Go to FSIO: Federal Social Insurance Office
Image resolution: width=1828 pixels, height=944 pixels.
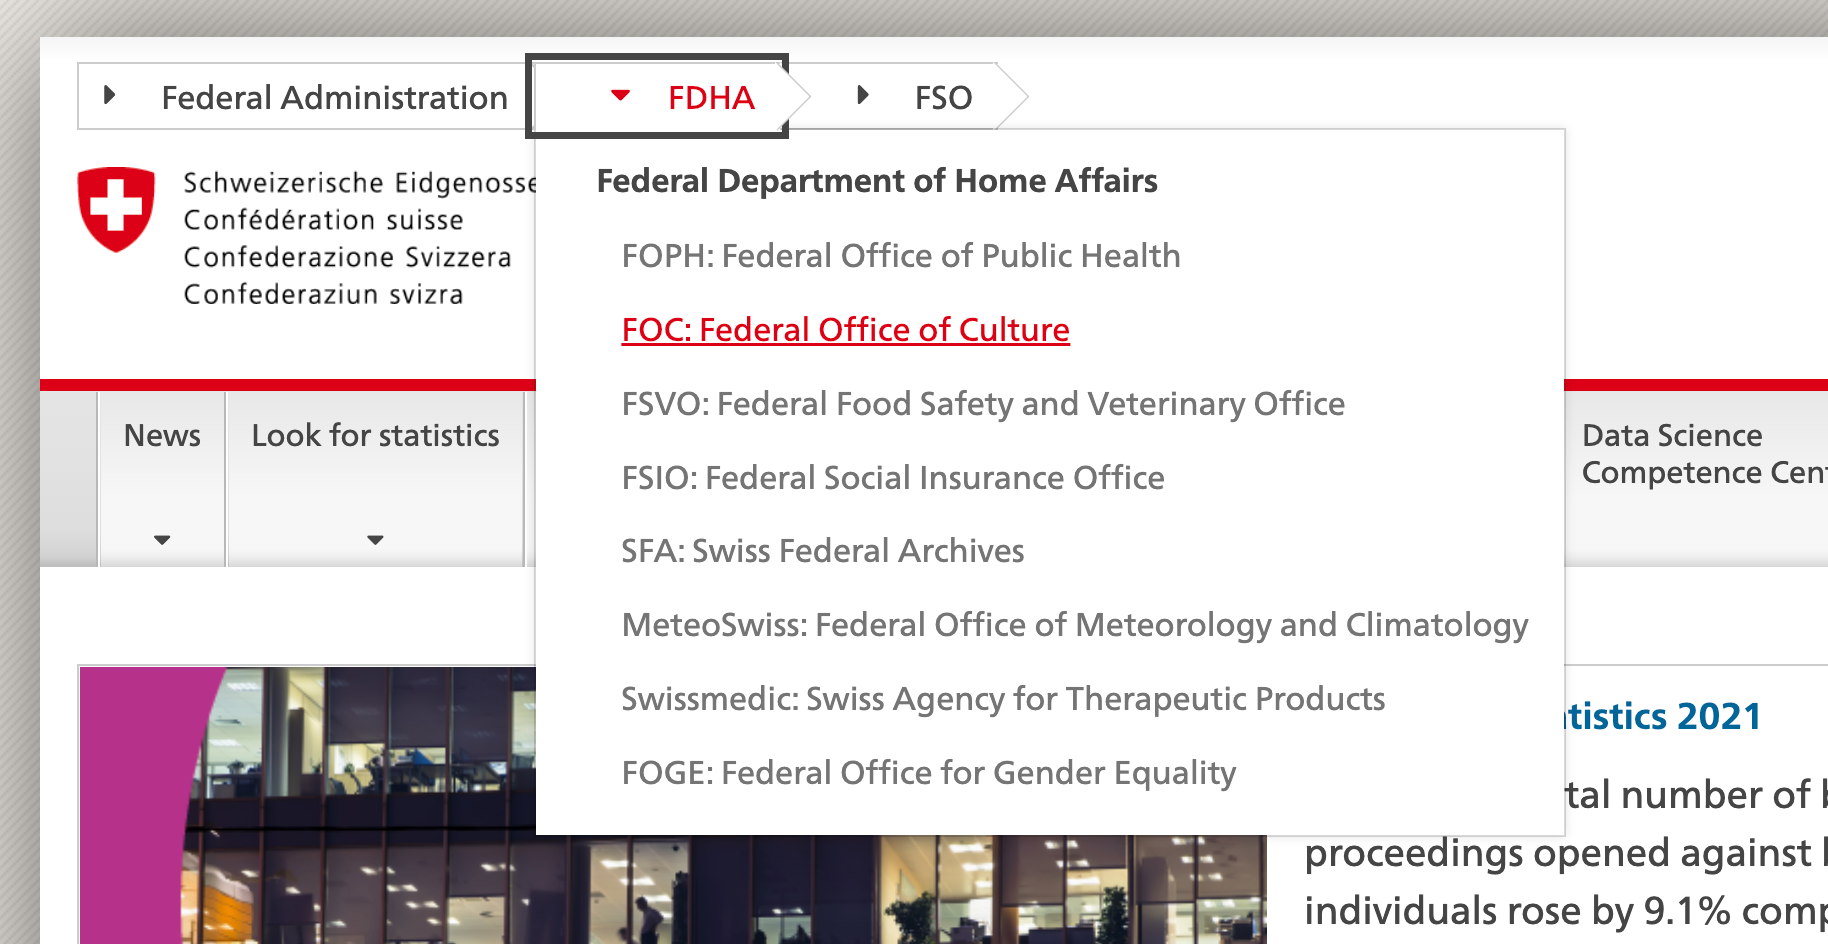(892, 478)
